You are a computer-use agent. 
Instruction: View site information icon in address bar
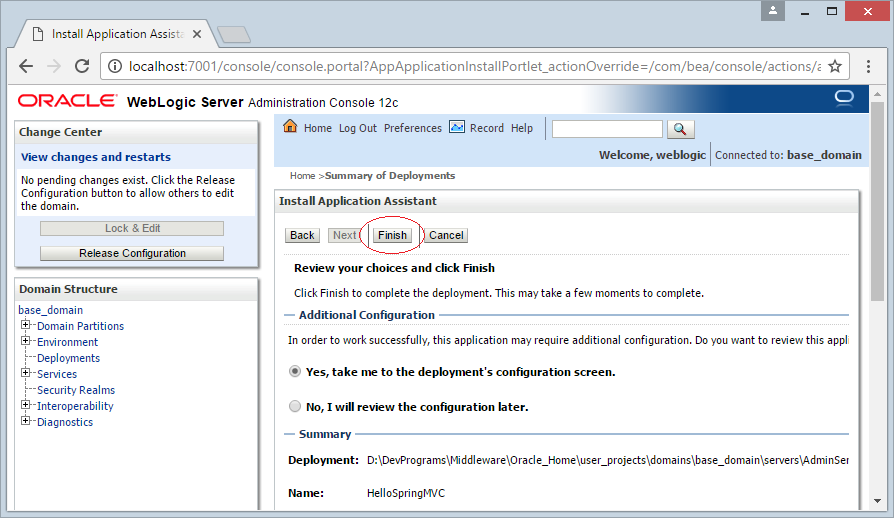(115, 67)
